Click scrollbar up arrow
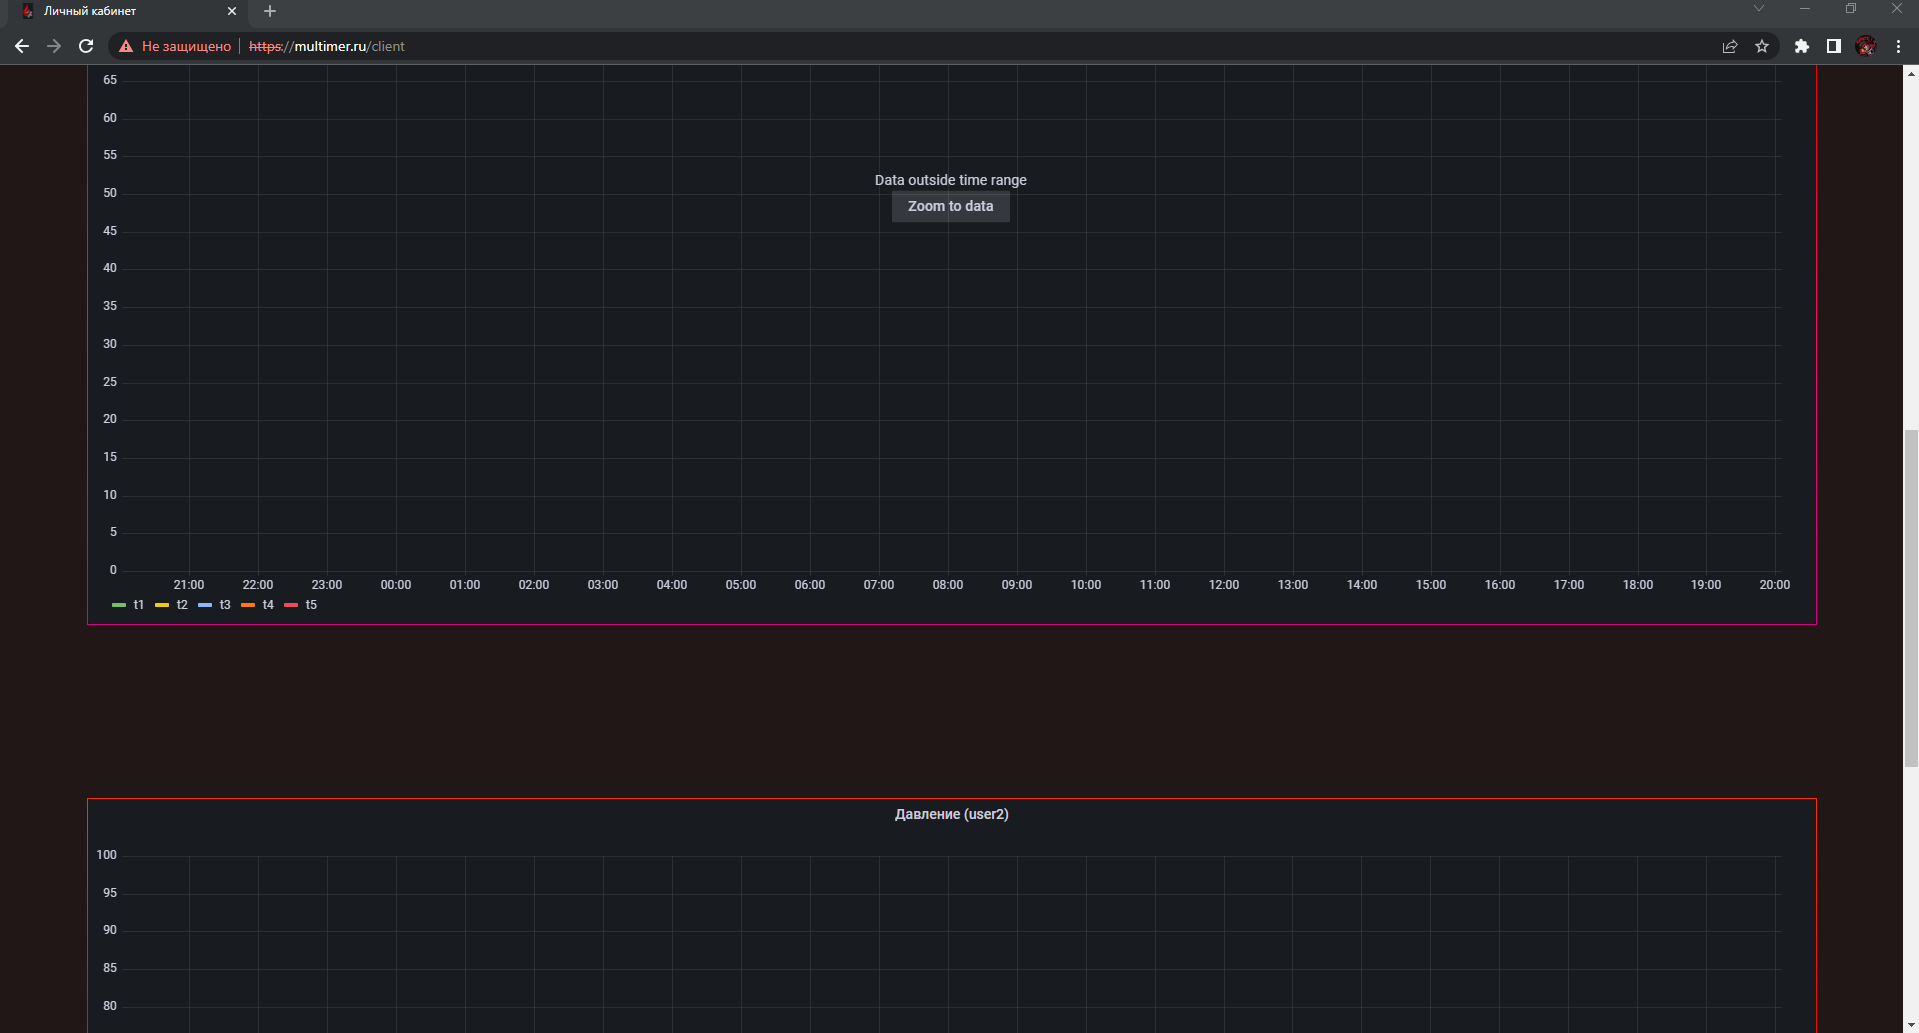Screen dimensions: 1919x1033 [1911, 73]
